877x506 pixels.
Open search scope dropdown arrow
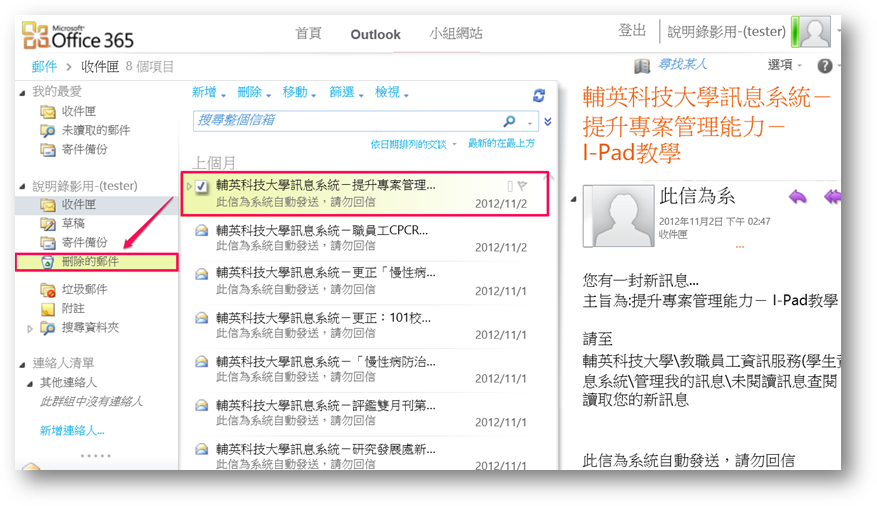pos(529,122)
